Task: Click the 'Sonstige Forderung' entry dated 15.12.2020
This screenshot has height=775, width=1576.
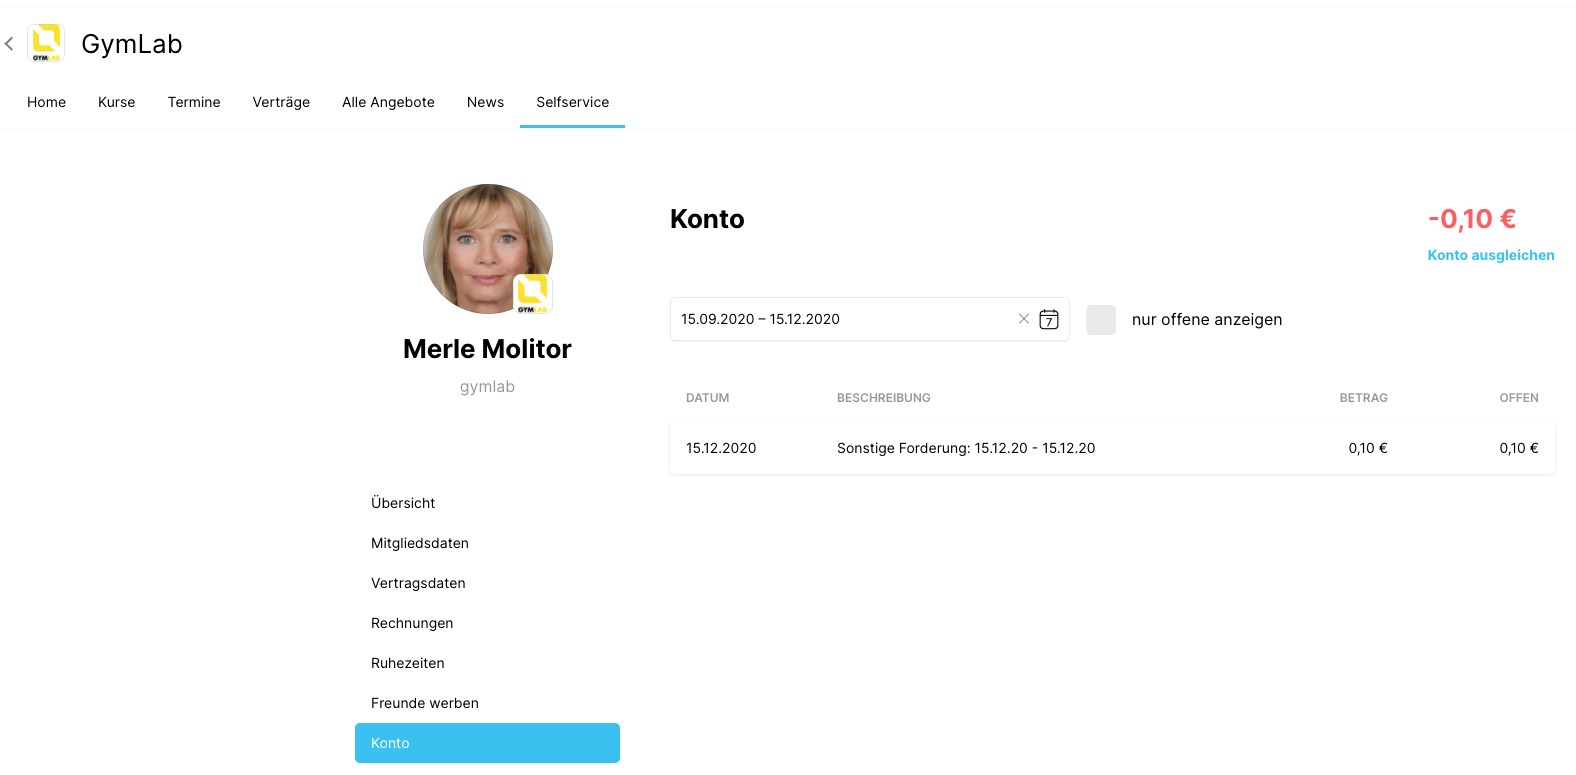Action: coord(1112,448)
